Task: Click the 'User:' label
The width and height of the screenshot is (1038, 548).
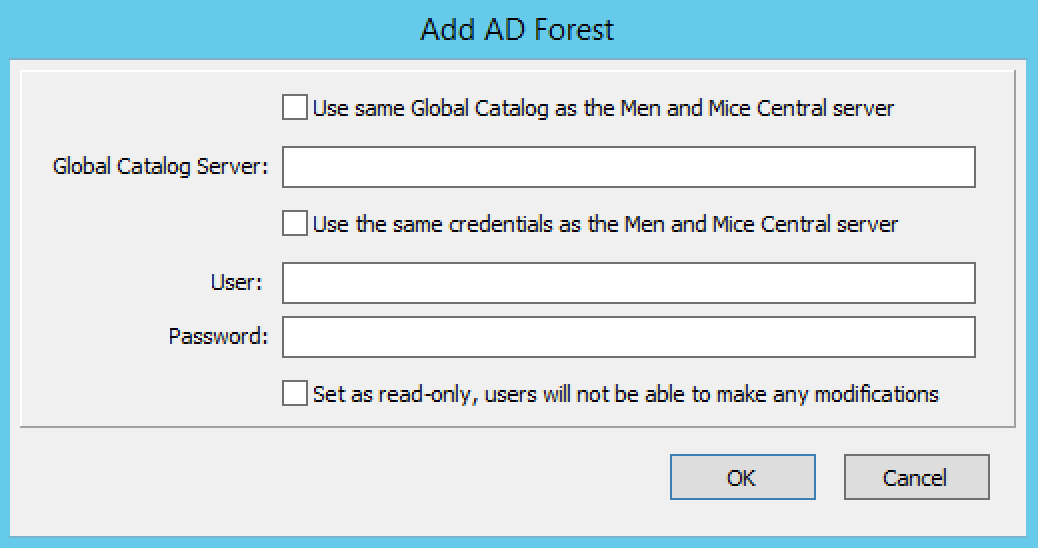Action: click(236, 283)
